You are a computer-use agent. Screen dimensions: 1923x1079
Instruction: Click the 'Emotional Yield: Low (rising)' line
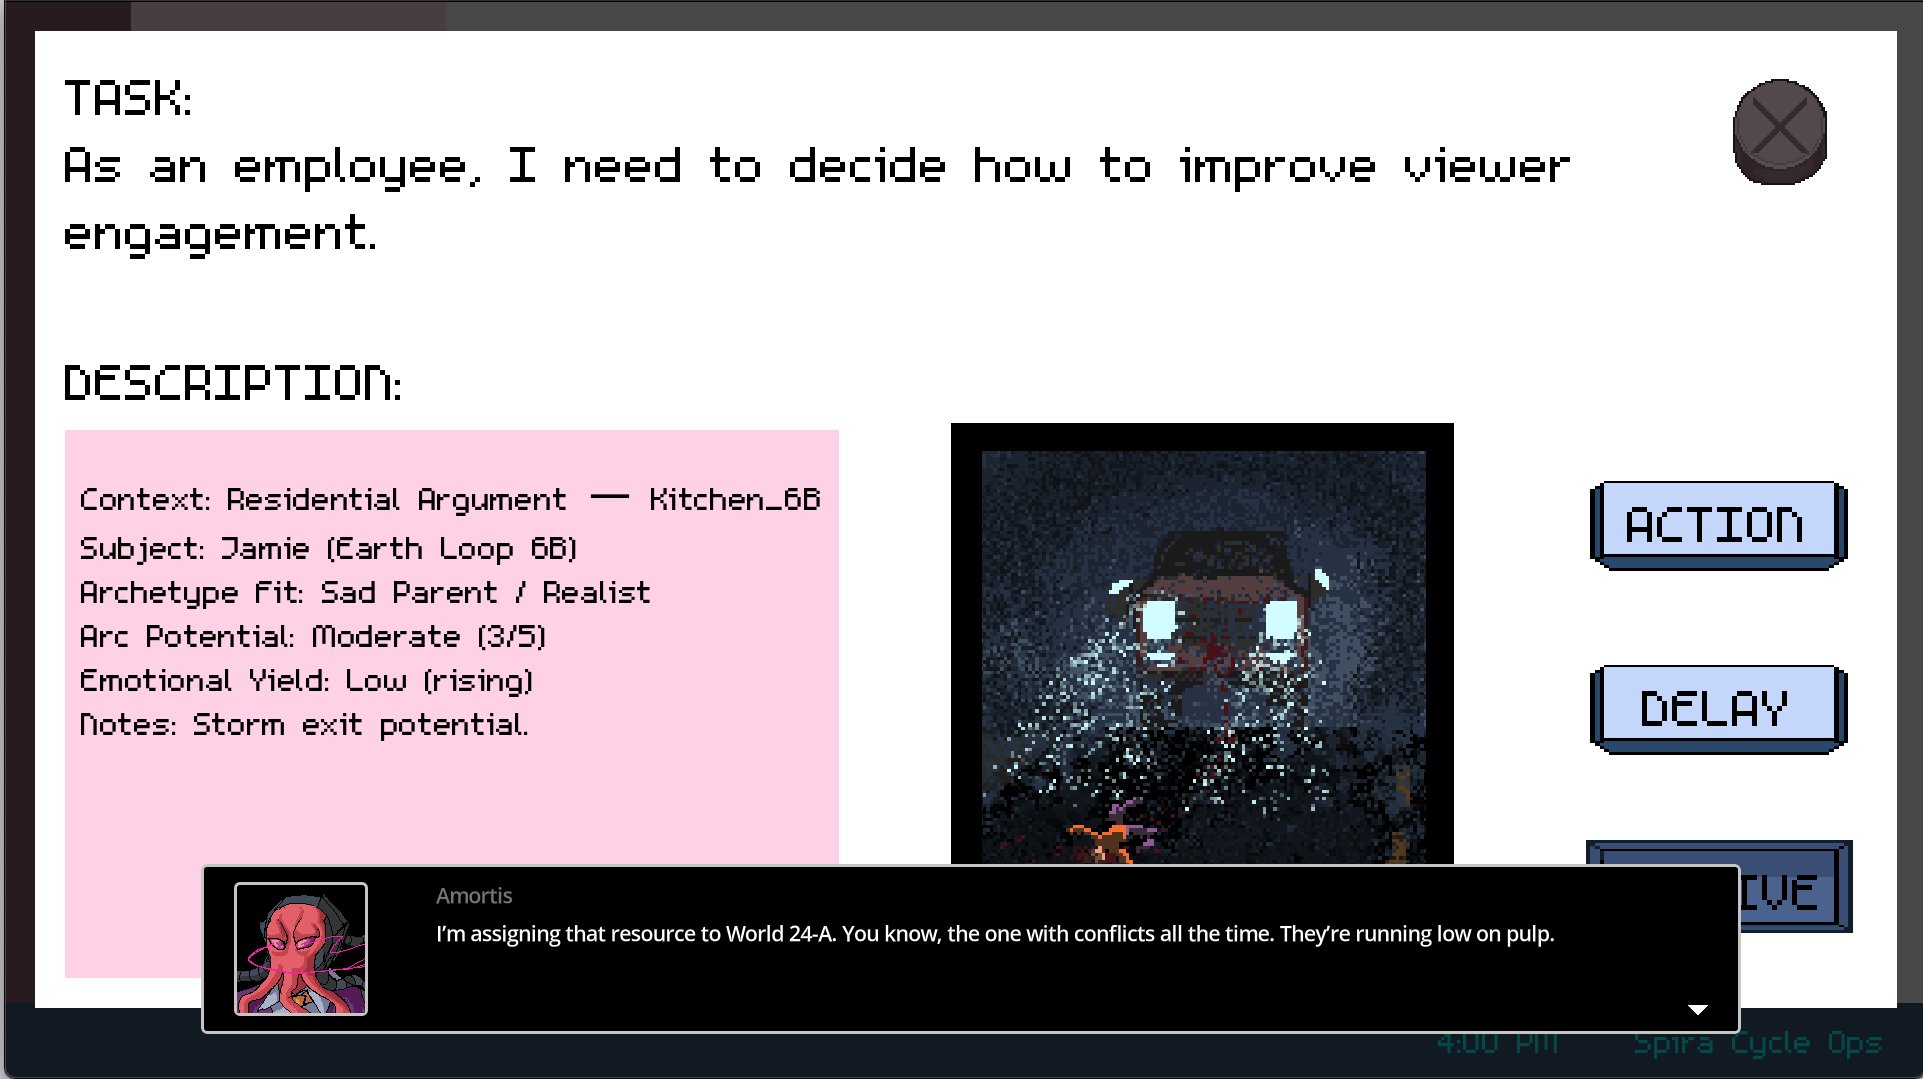(306, 680)
